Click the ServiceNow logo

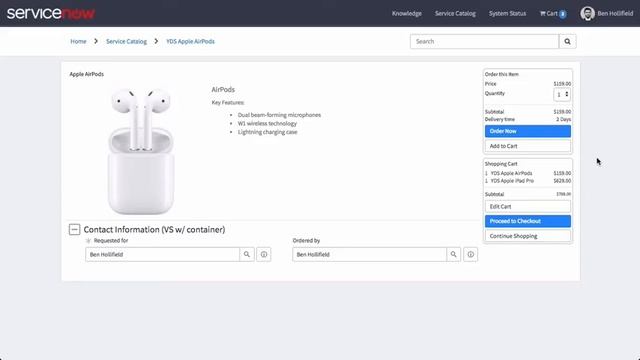click(x=51, y=13)
